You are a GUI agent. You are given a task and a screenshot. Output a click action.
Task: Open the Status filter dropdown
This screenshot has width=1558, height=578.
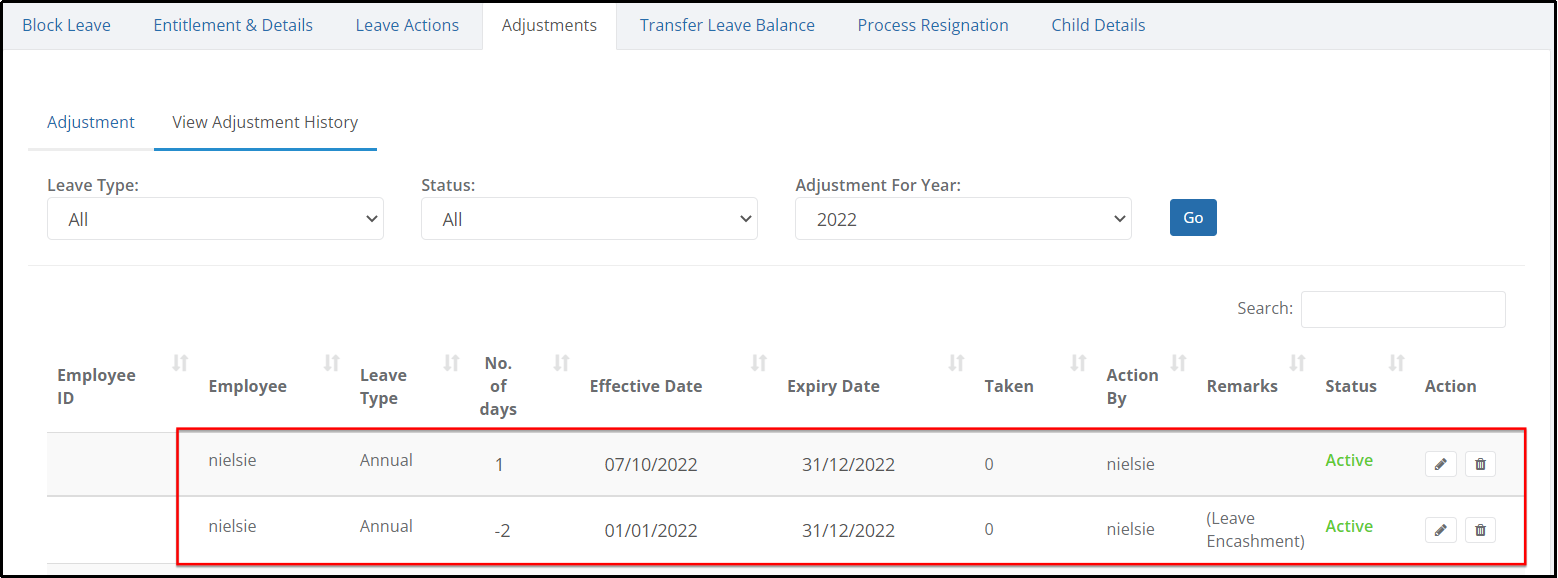[x=589, y=219]
